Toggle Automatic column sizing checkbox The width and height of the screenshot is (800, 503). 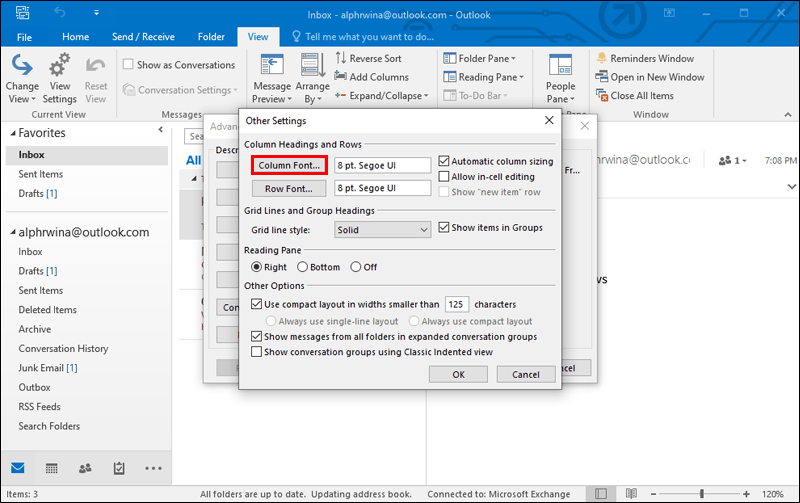coord(444,161)
